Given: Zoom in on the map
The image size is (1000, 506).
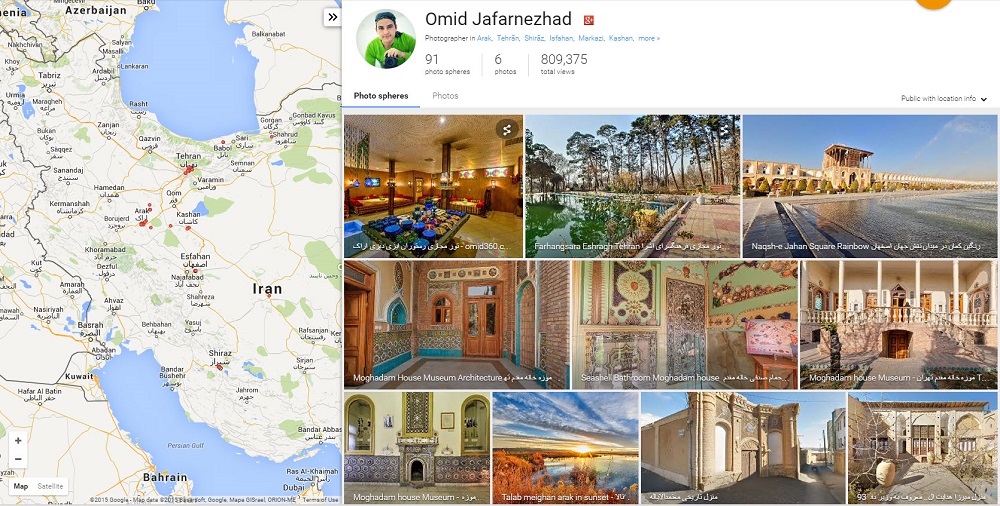Looking at the screenshot, I should 18,440.
